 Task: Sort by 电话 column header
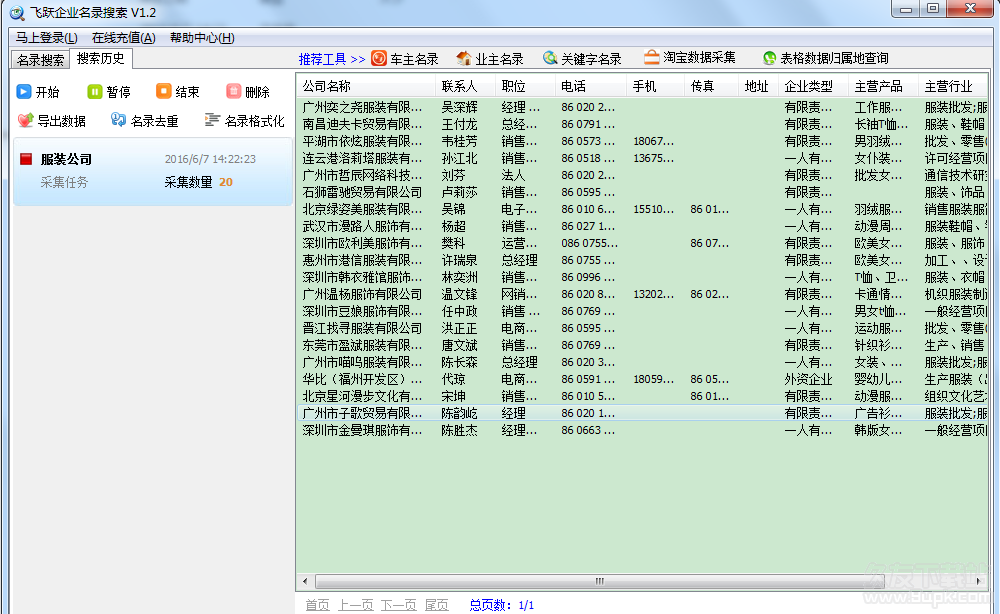(590, 86)
